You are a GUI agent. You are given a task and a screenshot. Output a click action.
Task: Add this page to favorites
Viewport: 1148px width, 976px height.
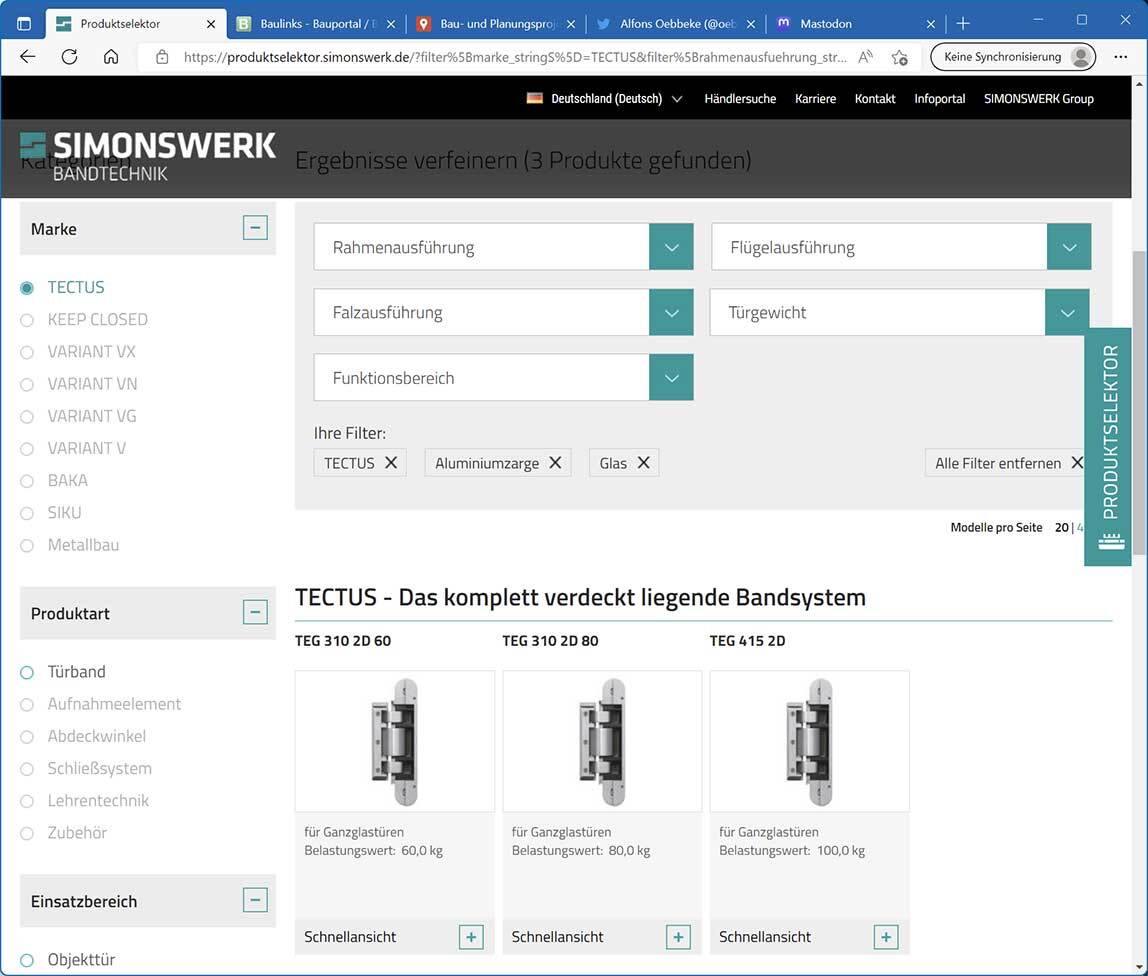900,57
